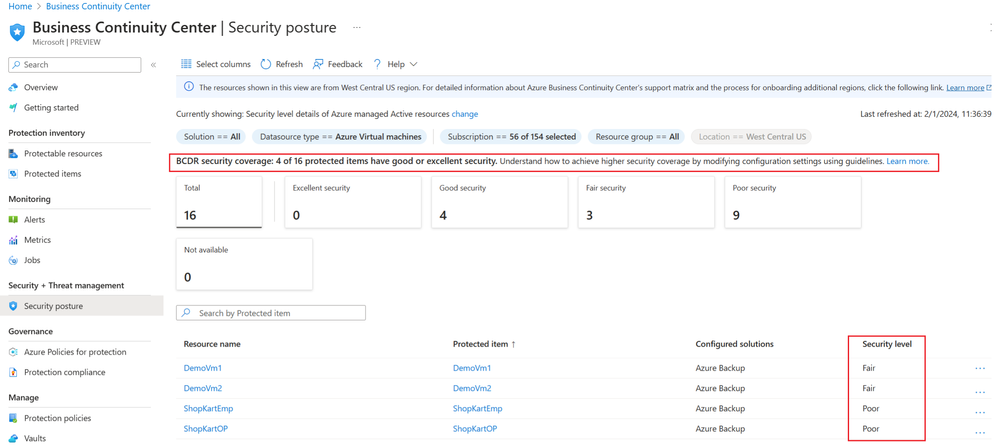Click the Getting started rocket icon
This screenshot has height=447, width=999.
pos(13,108)
